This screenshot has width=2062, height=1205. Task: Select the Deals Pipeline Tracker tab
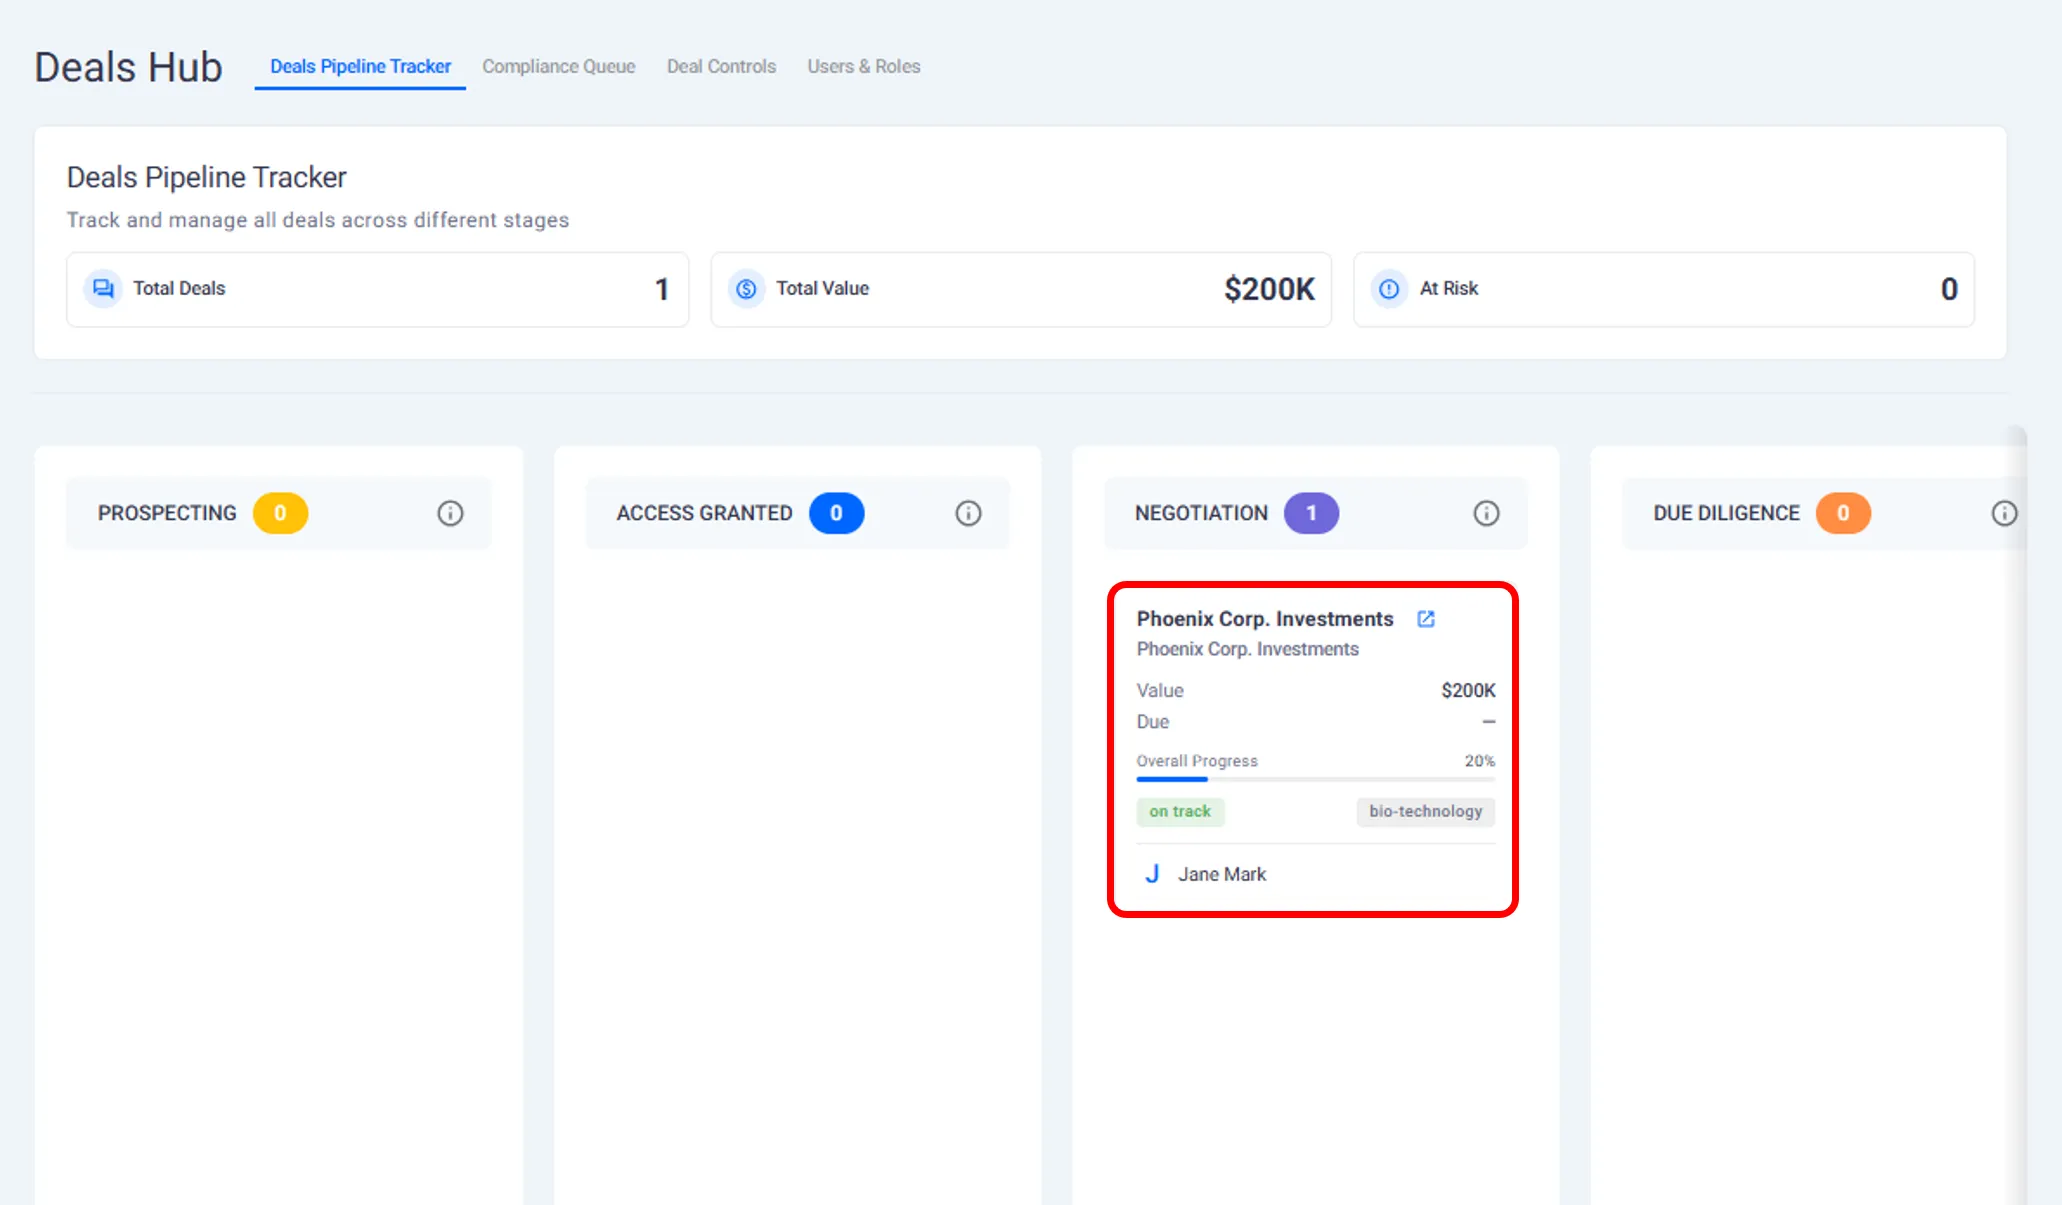tap(360, 66)
